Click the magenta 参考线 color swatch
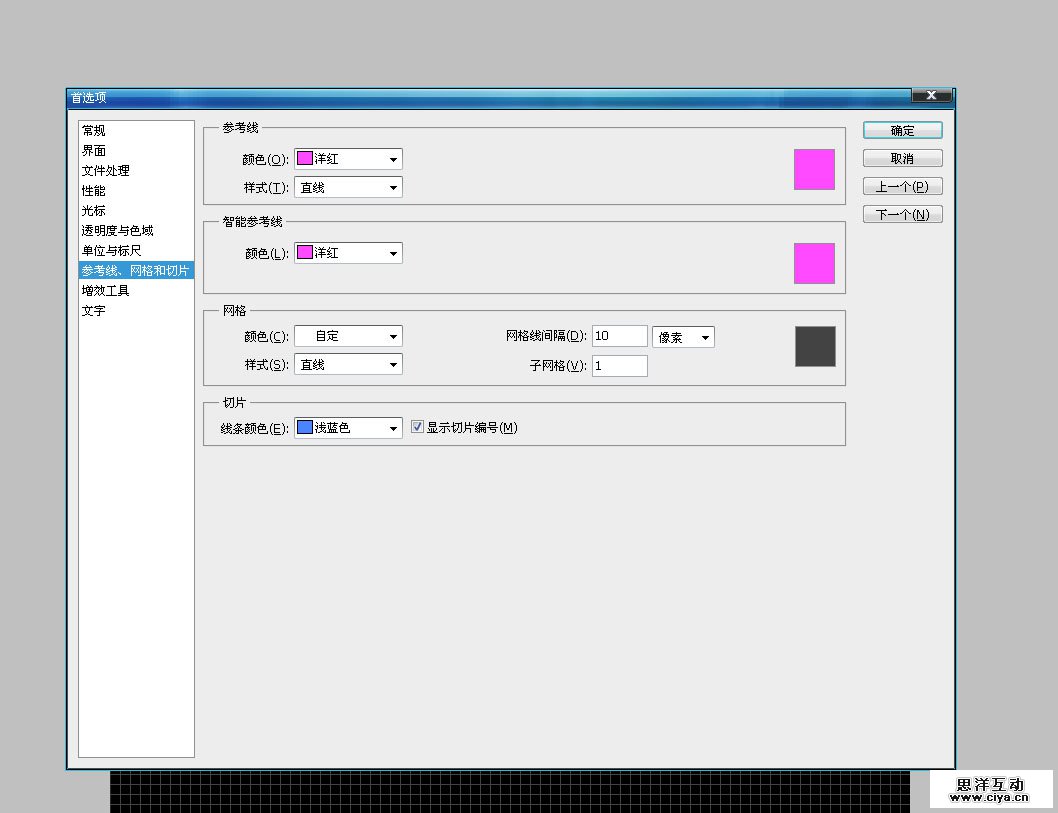Viewport: 1058px width, 813px height. [814, 169]
